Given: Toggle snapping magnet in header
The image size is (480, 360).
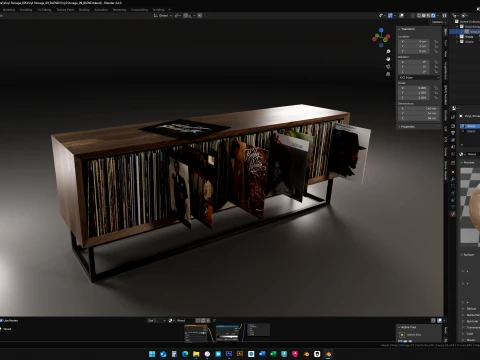Looking at the screenshot, I should click(186, 16).
